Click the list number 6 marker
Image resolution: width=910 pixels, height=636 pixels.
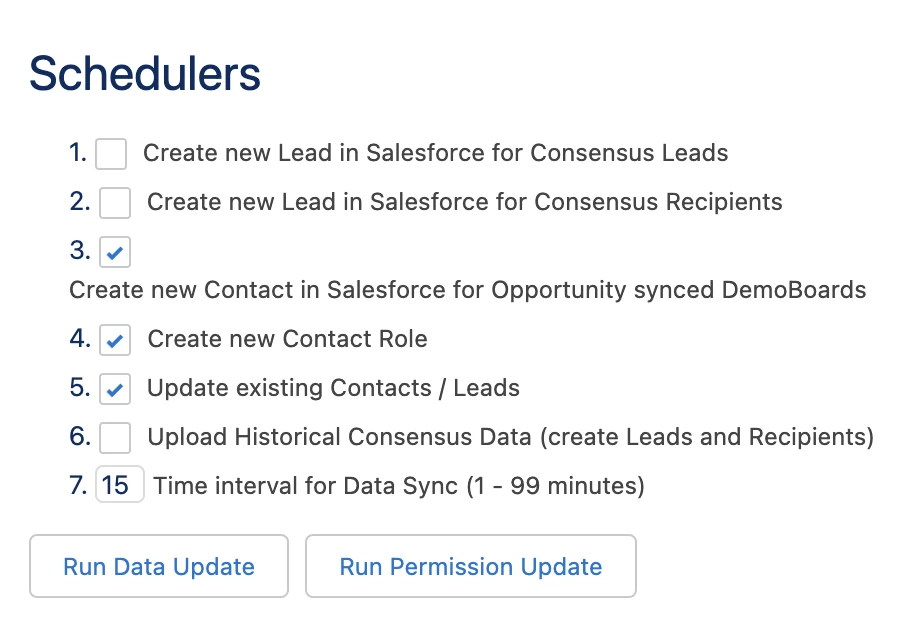coord(81,438)
